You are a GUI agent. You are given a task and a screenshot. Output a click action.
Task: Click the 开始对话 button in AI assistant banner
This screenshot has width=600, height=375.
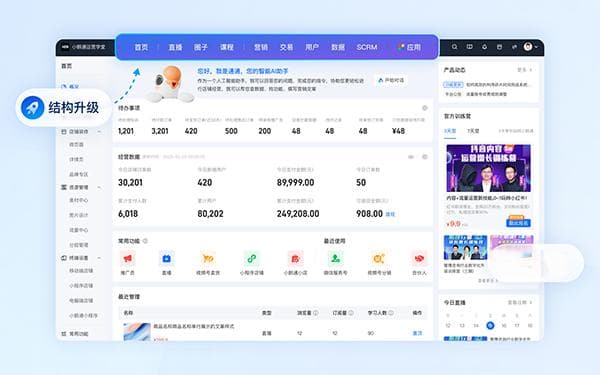(391, 80)
